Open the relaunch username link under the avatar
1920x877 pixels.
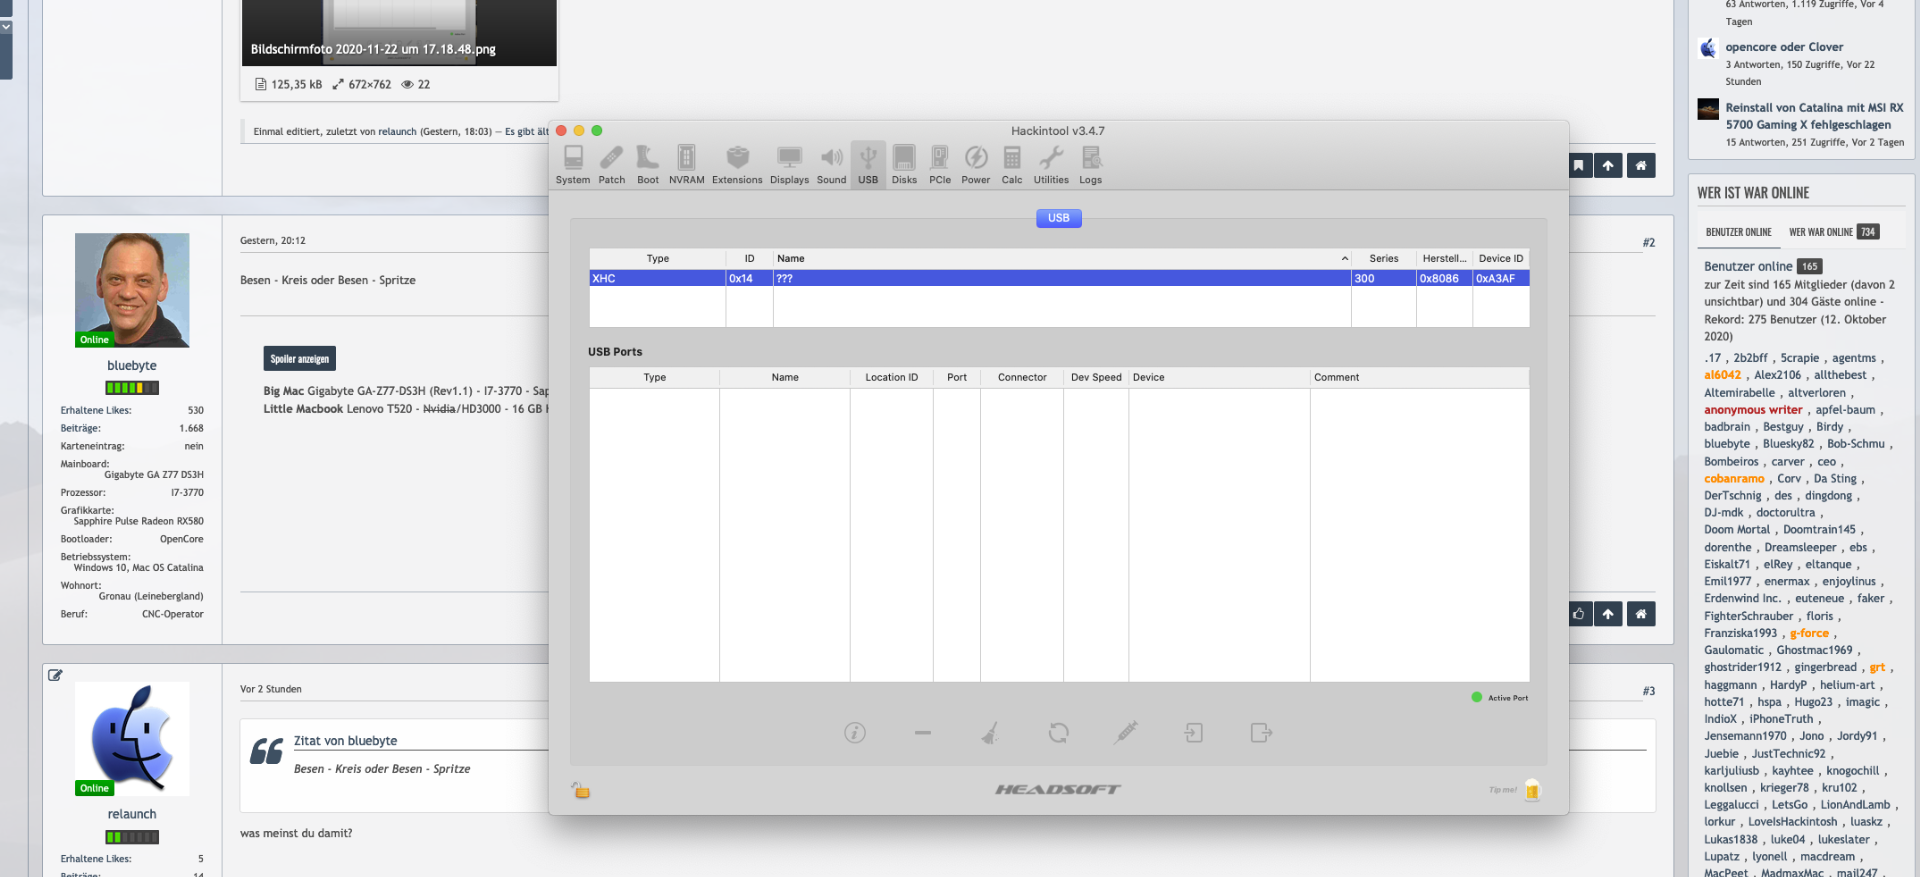point(132,815)
